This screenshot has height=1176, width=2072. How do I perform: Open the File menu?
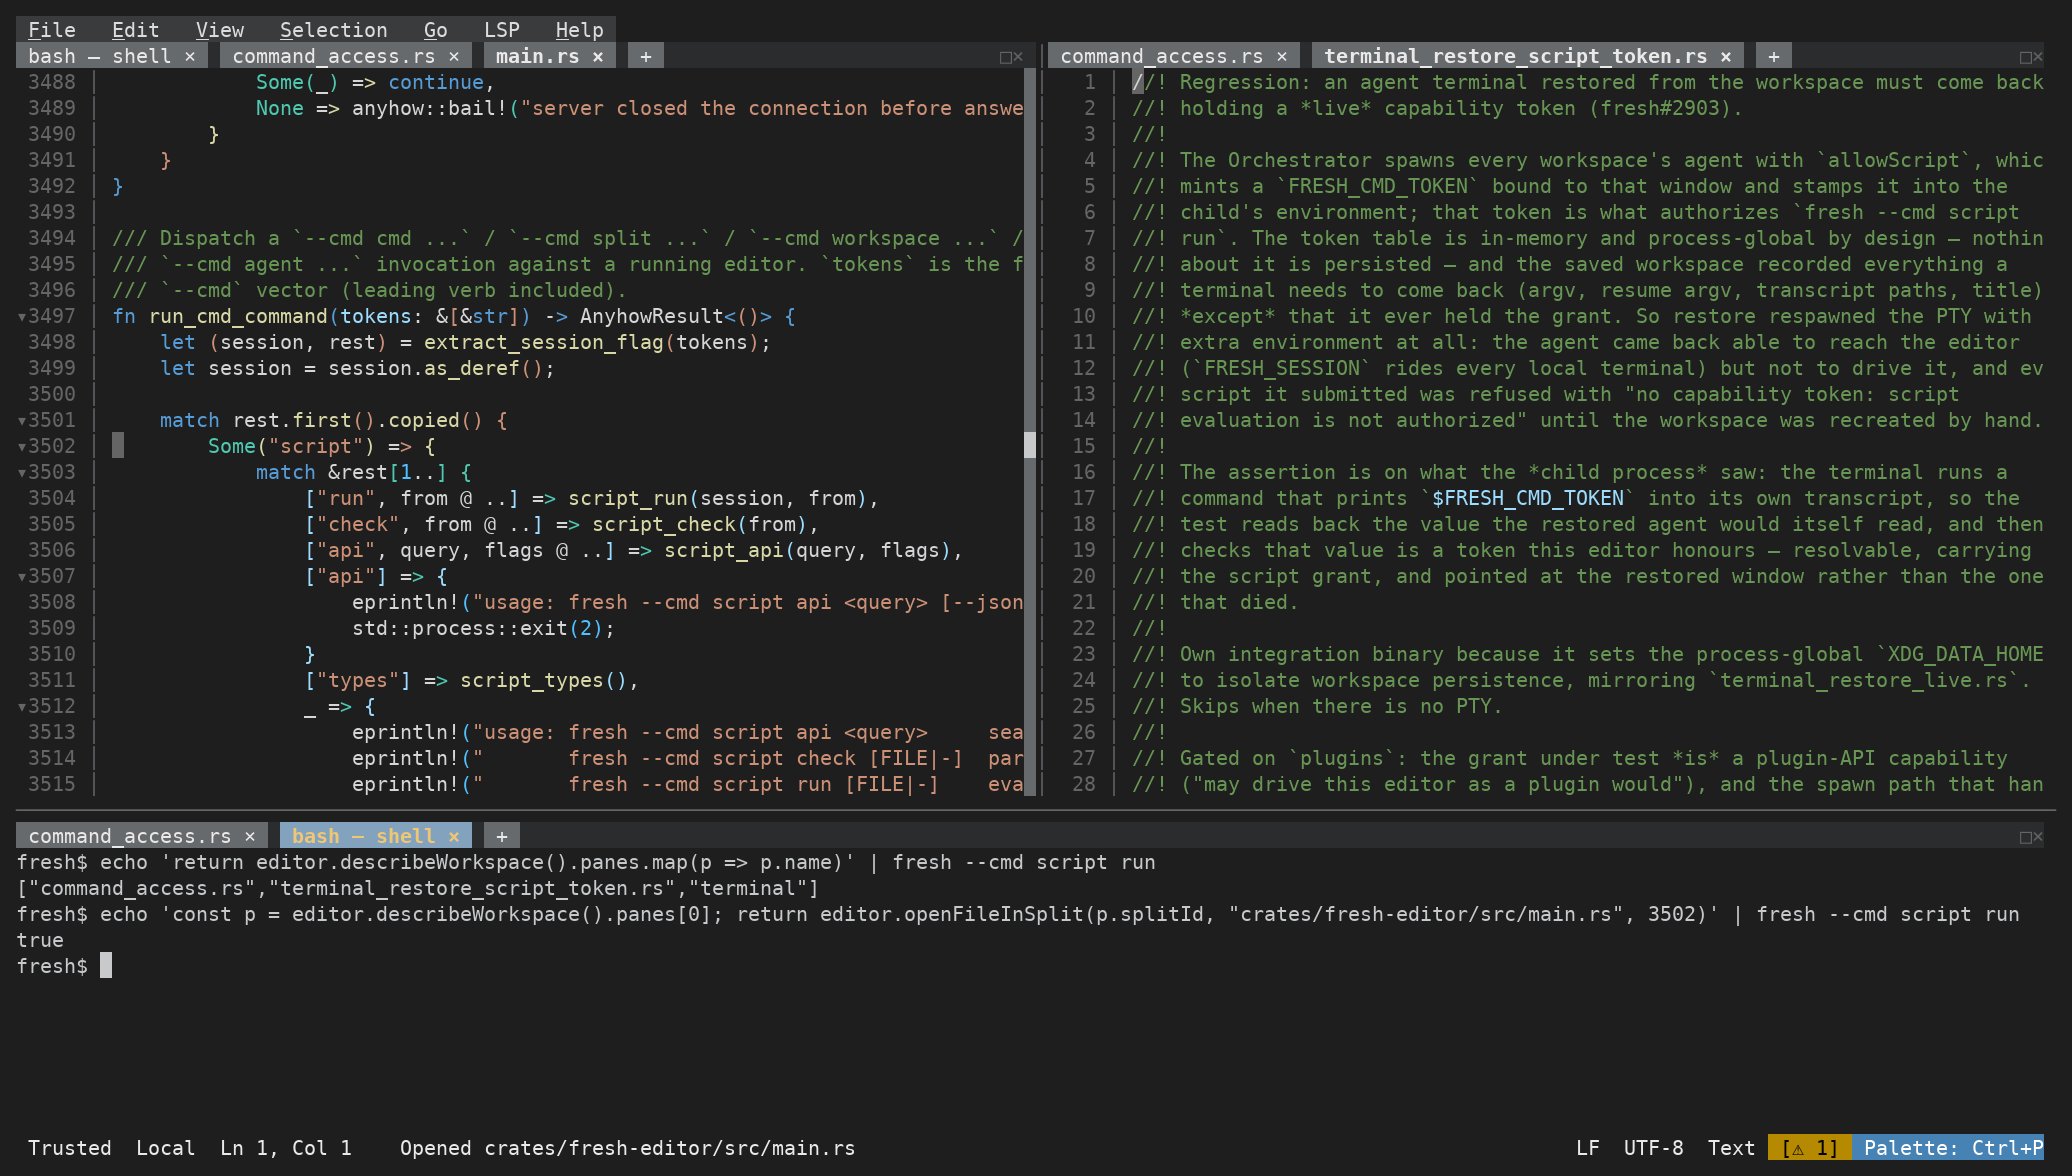click(52, 30)
